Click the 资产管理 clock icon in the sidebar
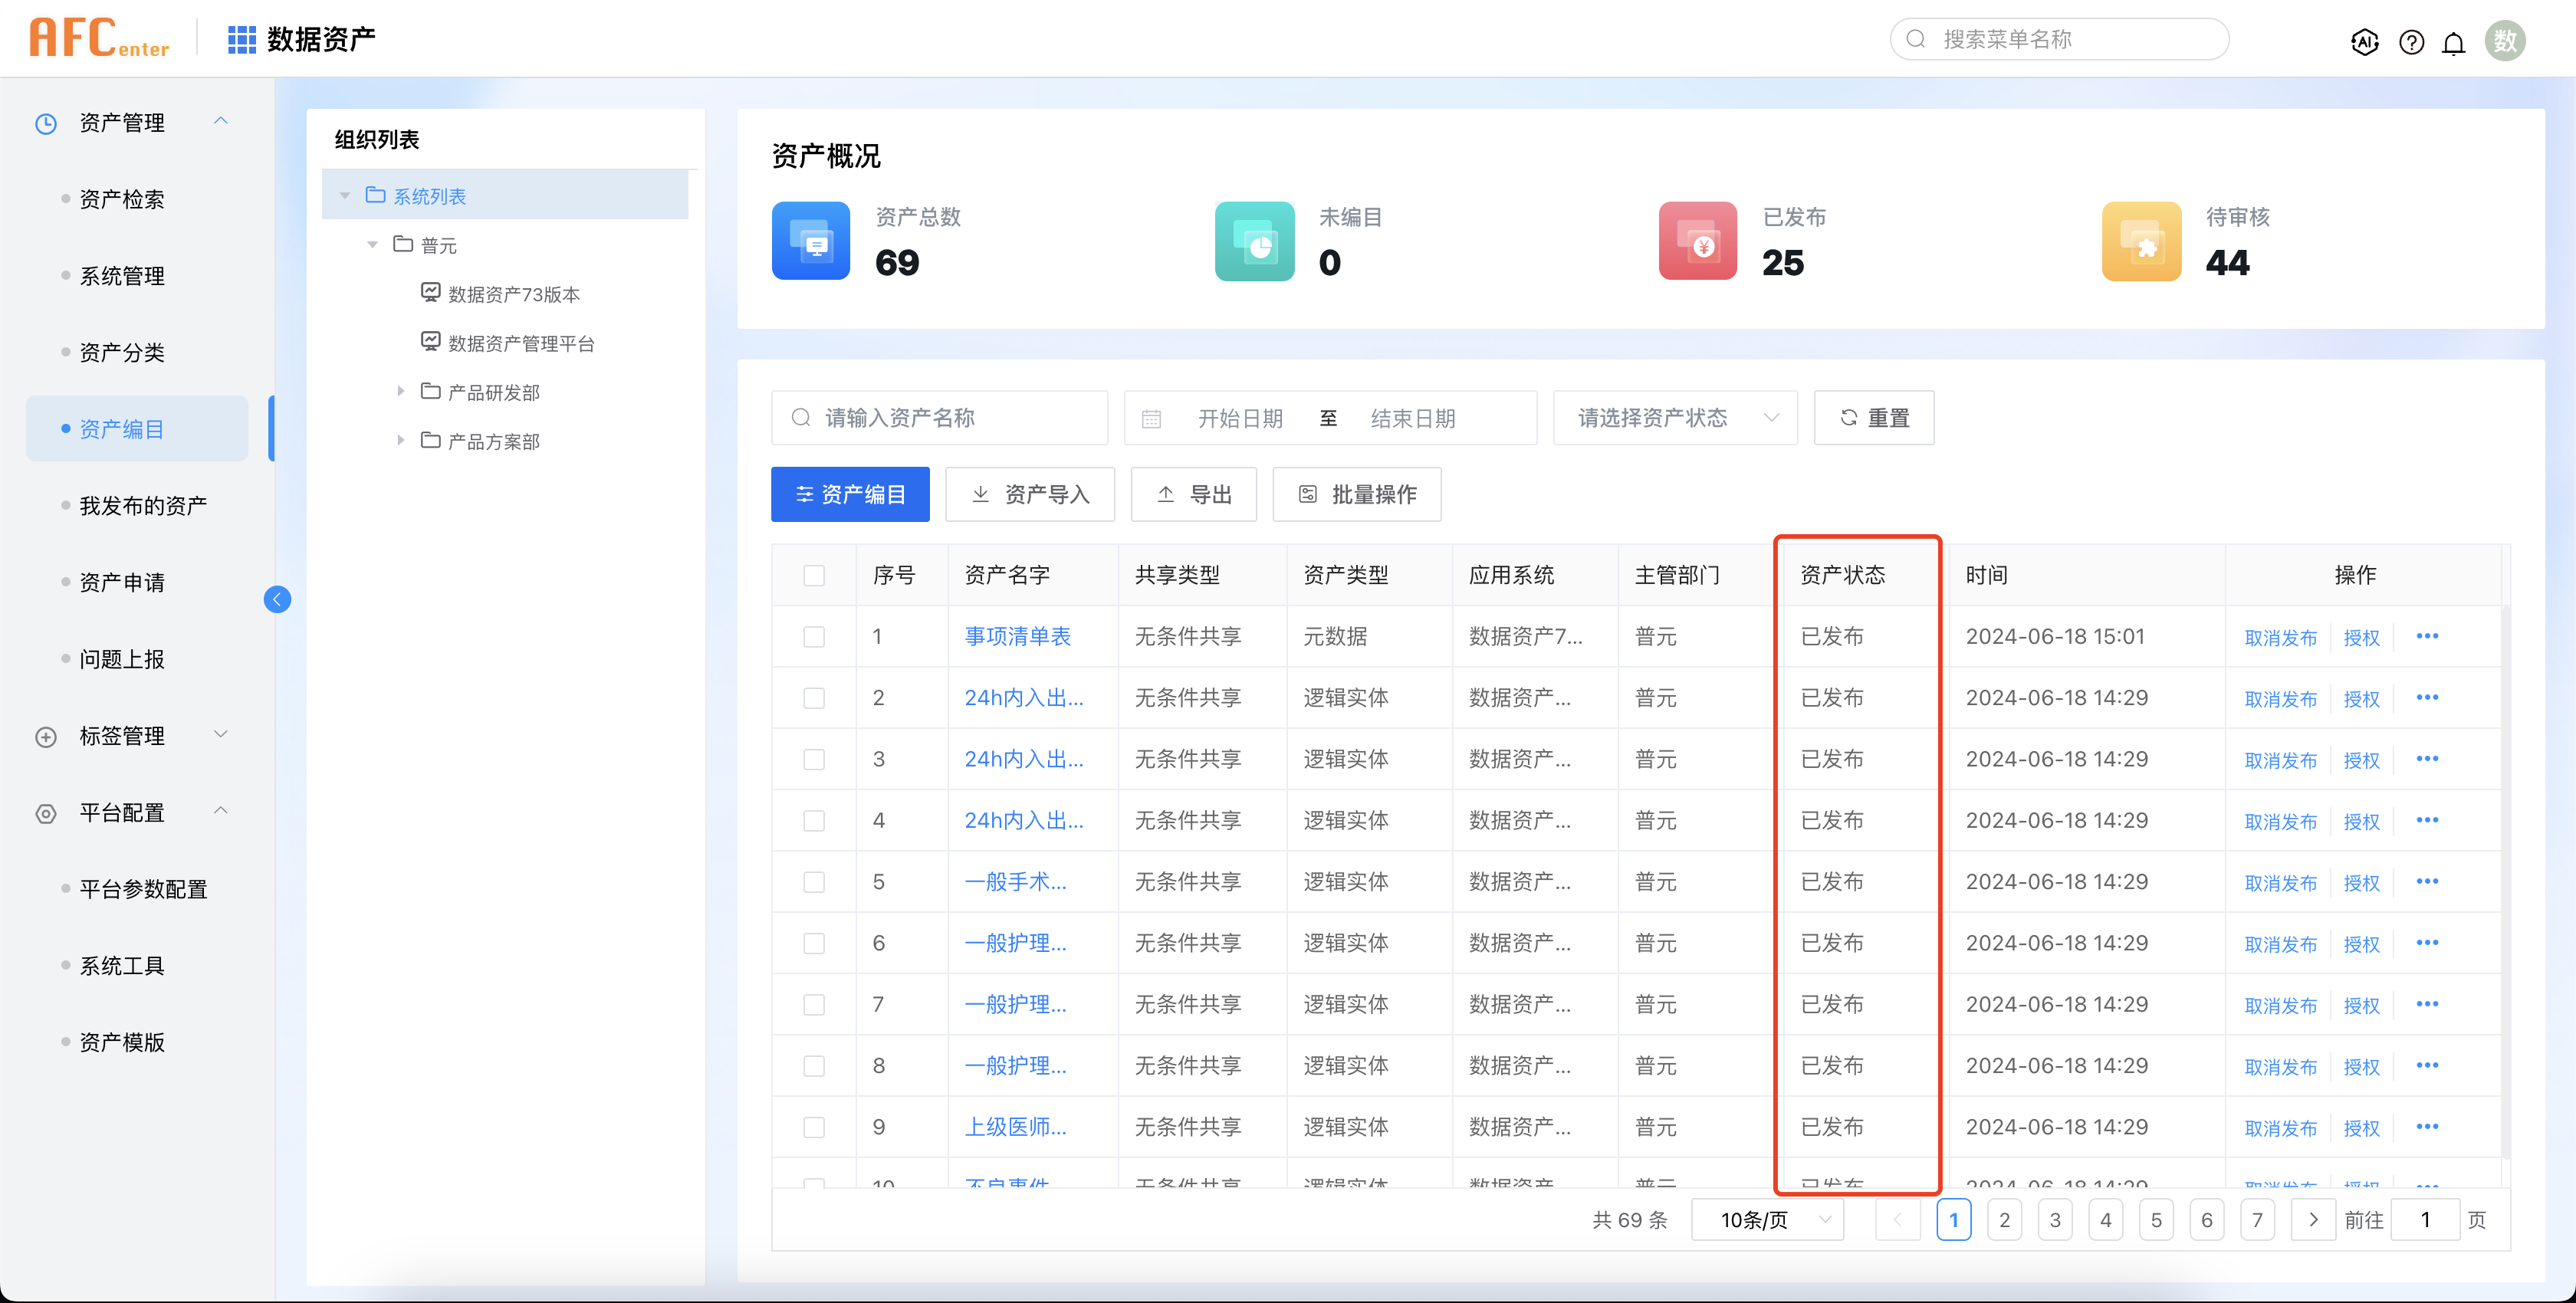Screen dimensions: 2576x1303 [46, 123]
